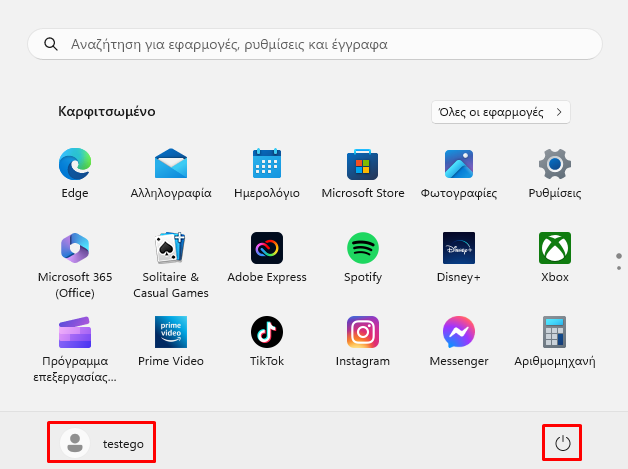Show Όλες οι εφαρμογές list
Screen dimensions: 628x469
point(501,112)
